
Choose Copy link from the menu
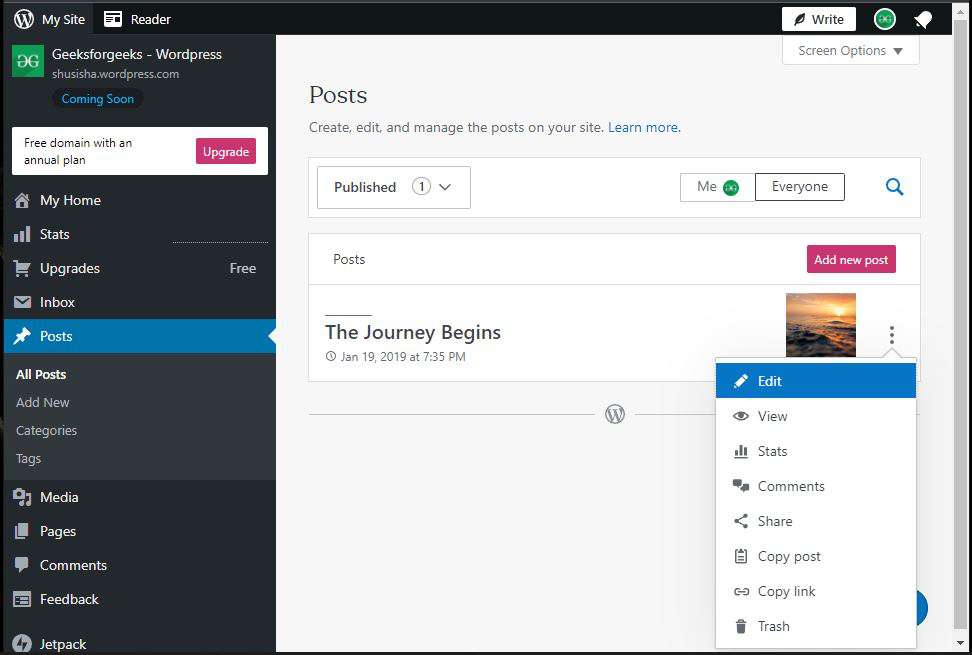816,591
